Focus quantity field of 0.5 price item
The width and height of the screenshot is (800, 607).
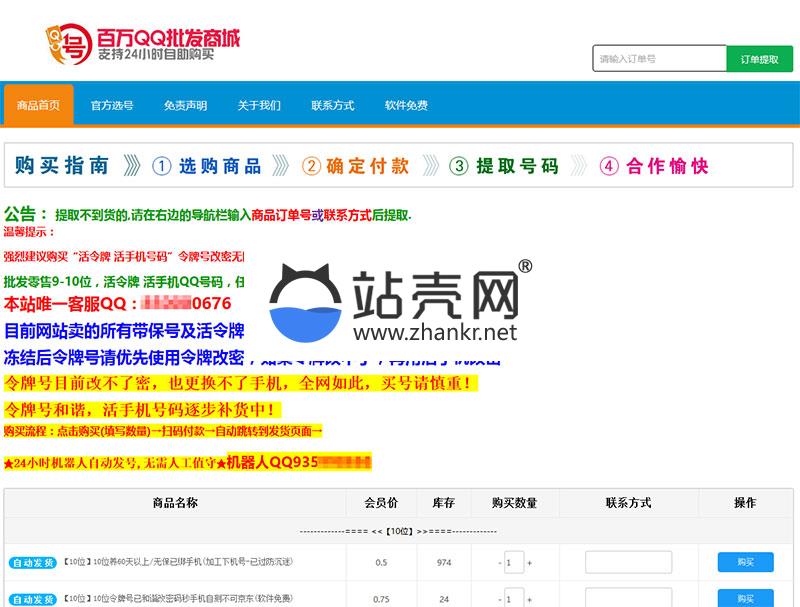coord(514,563)
